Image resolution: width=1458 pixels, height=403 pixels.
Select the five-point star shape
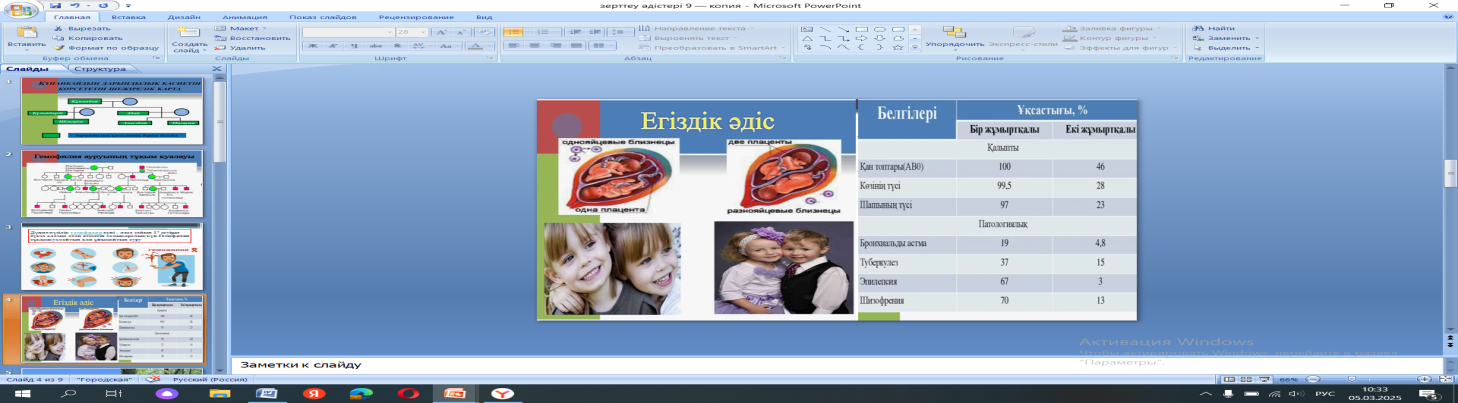(898, 47)
